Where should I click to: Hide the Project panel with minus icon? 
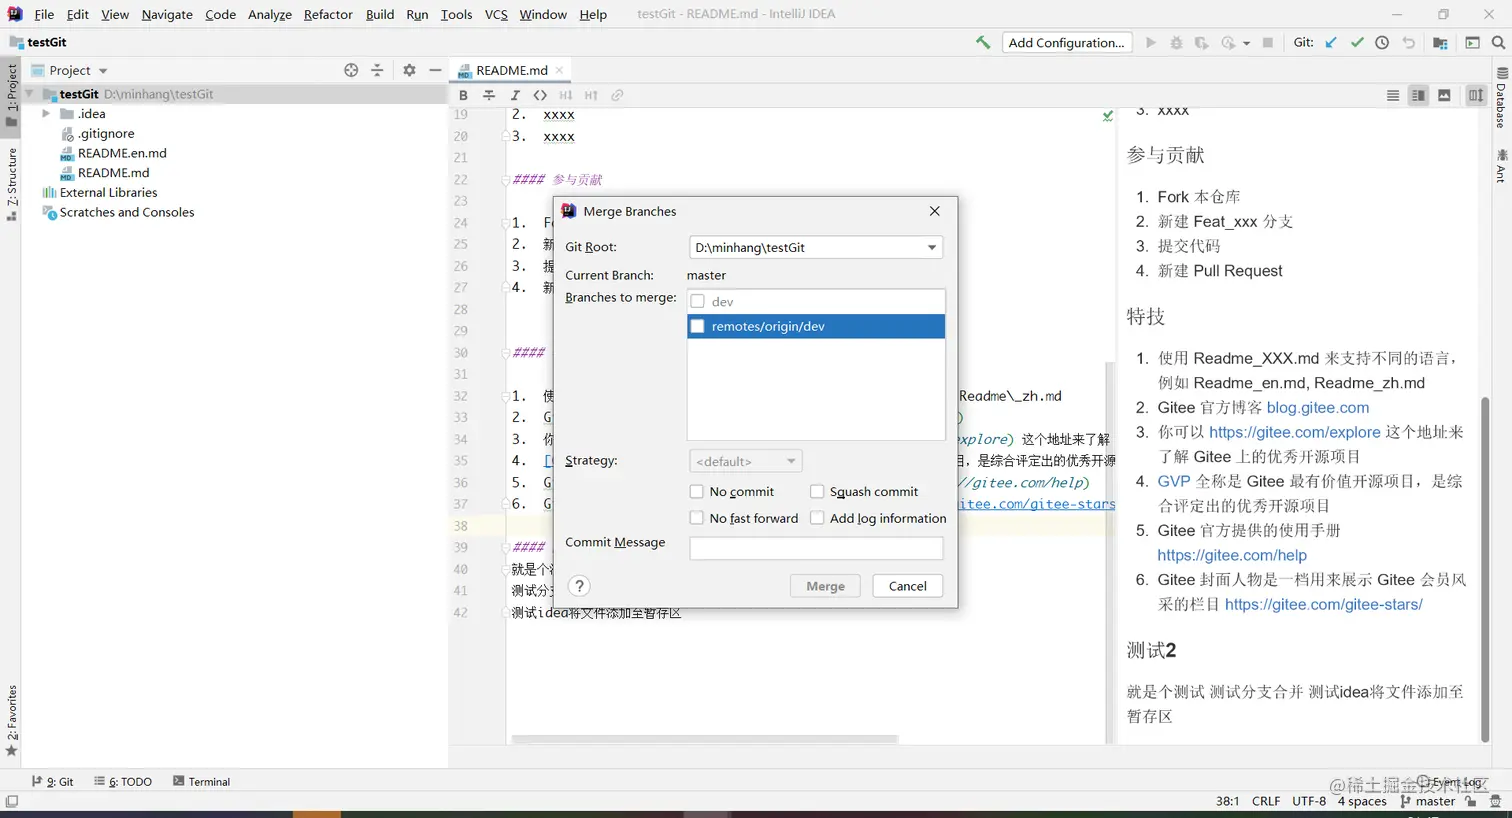[x=435, y=70]
